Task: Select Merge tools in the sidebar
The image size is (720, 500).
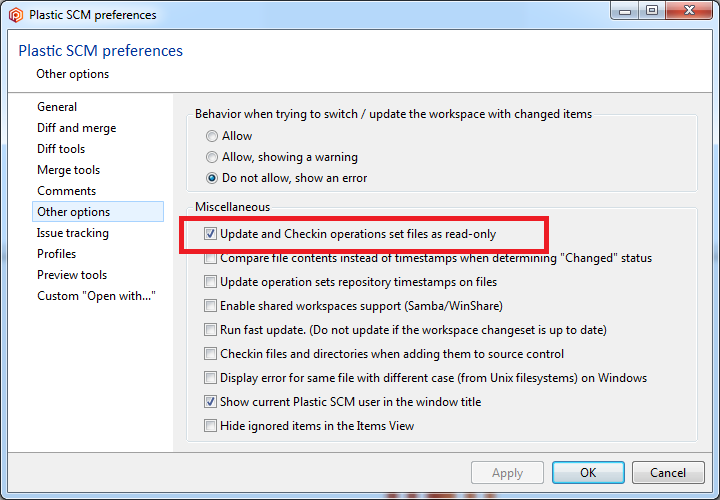Action: pos(68,170)
